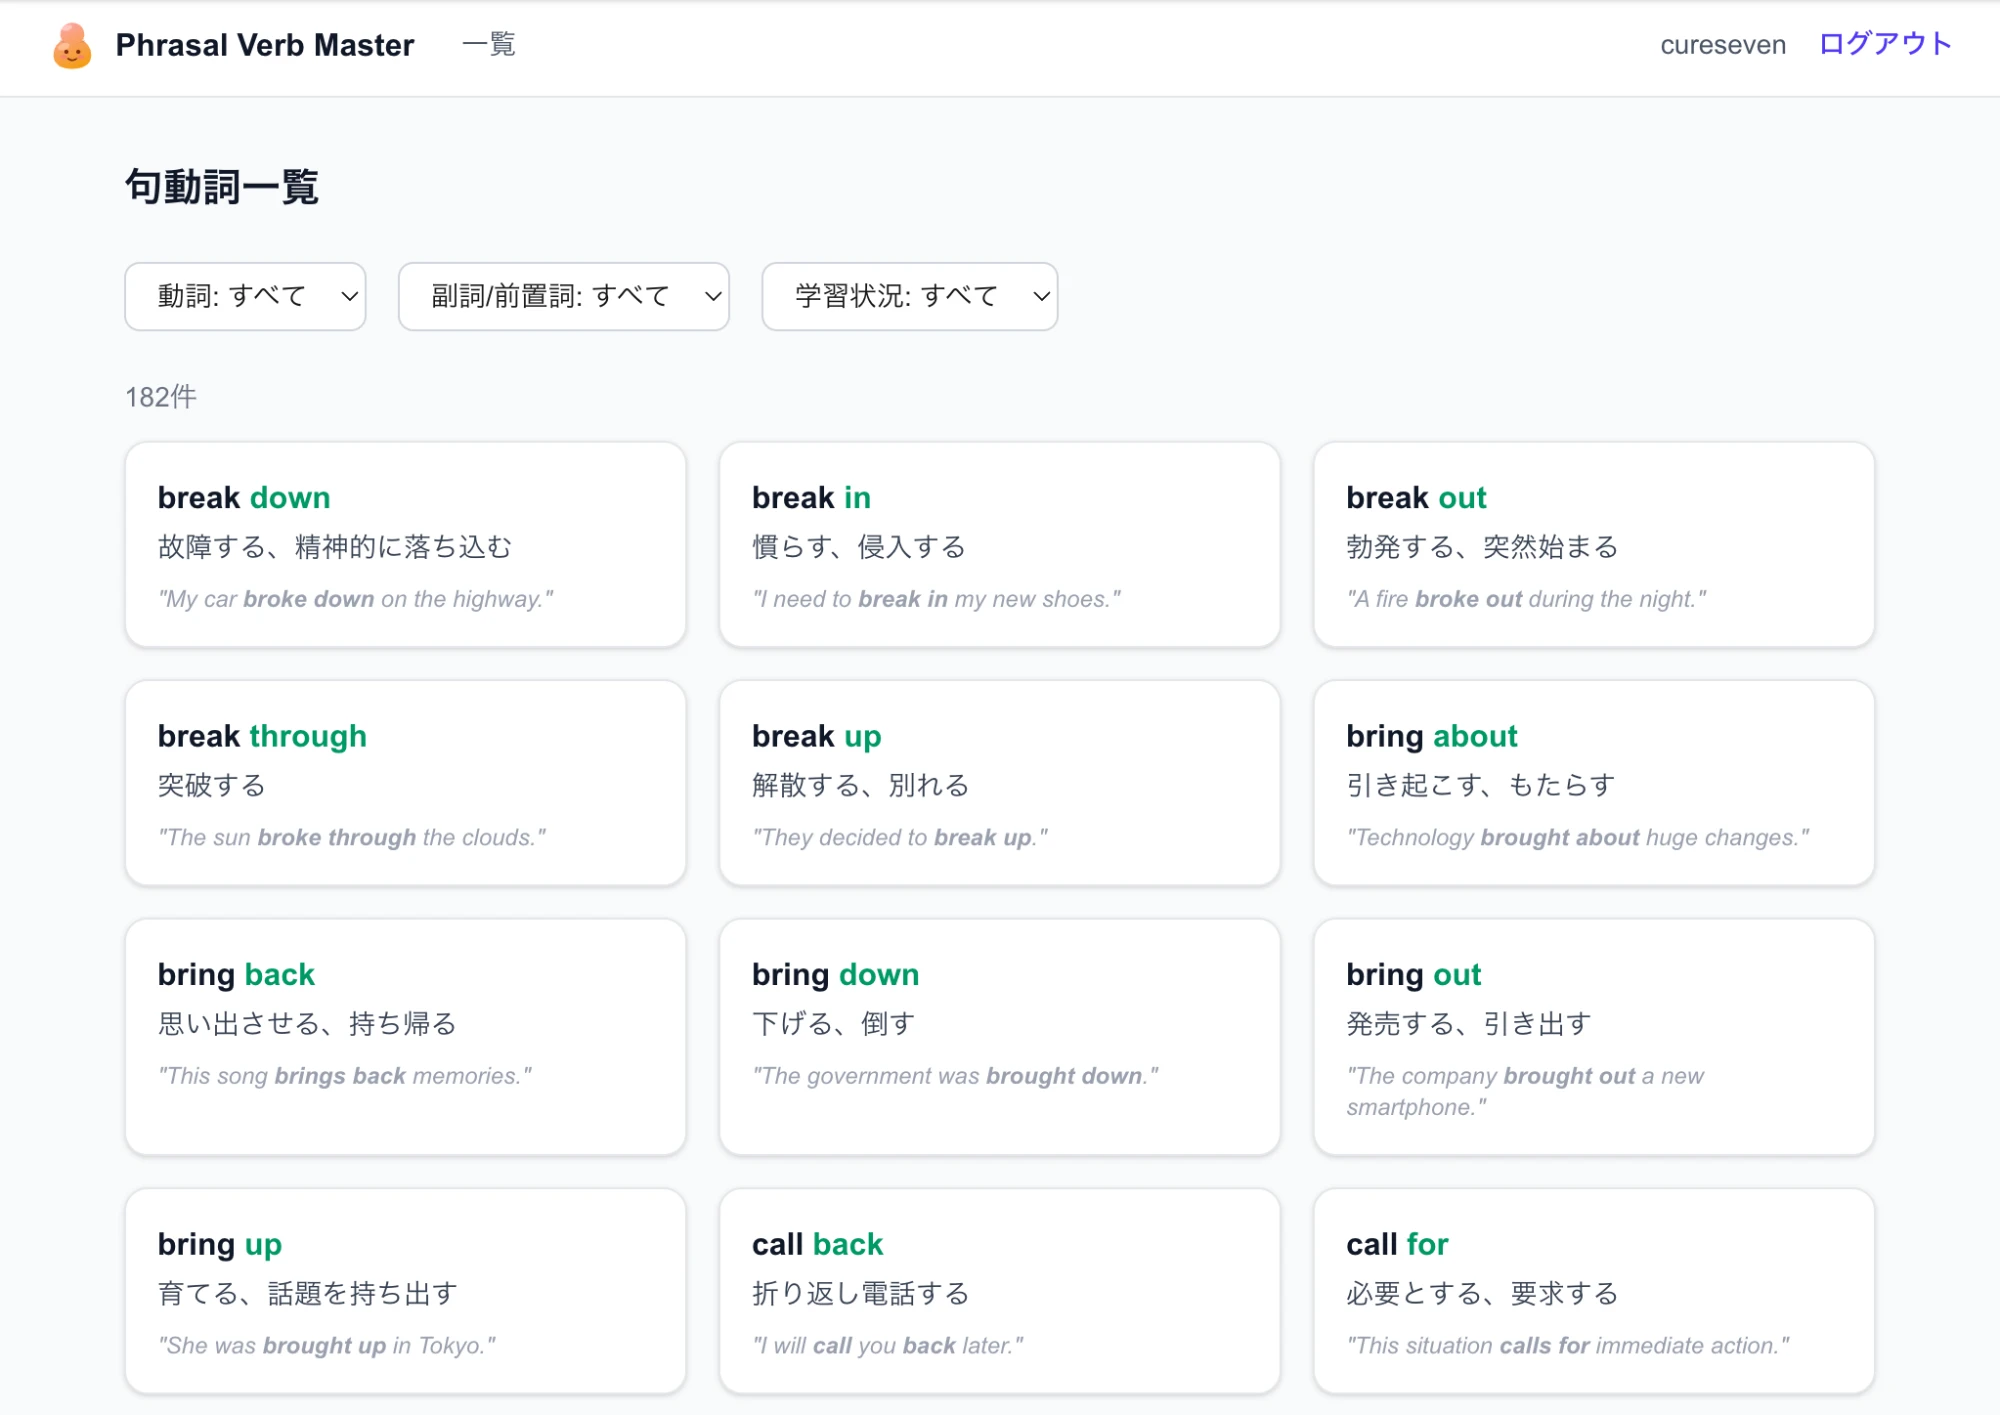Open the Phrasal Verb Master title link
Screen dimensions: 2000x1415
click(x=264, y=45)
